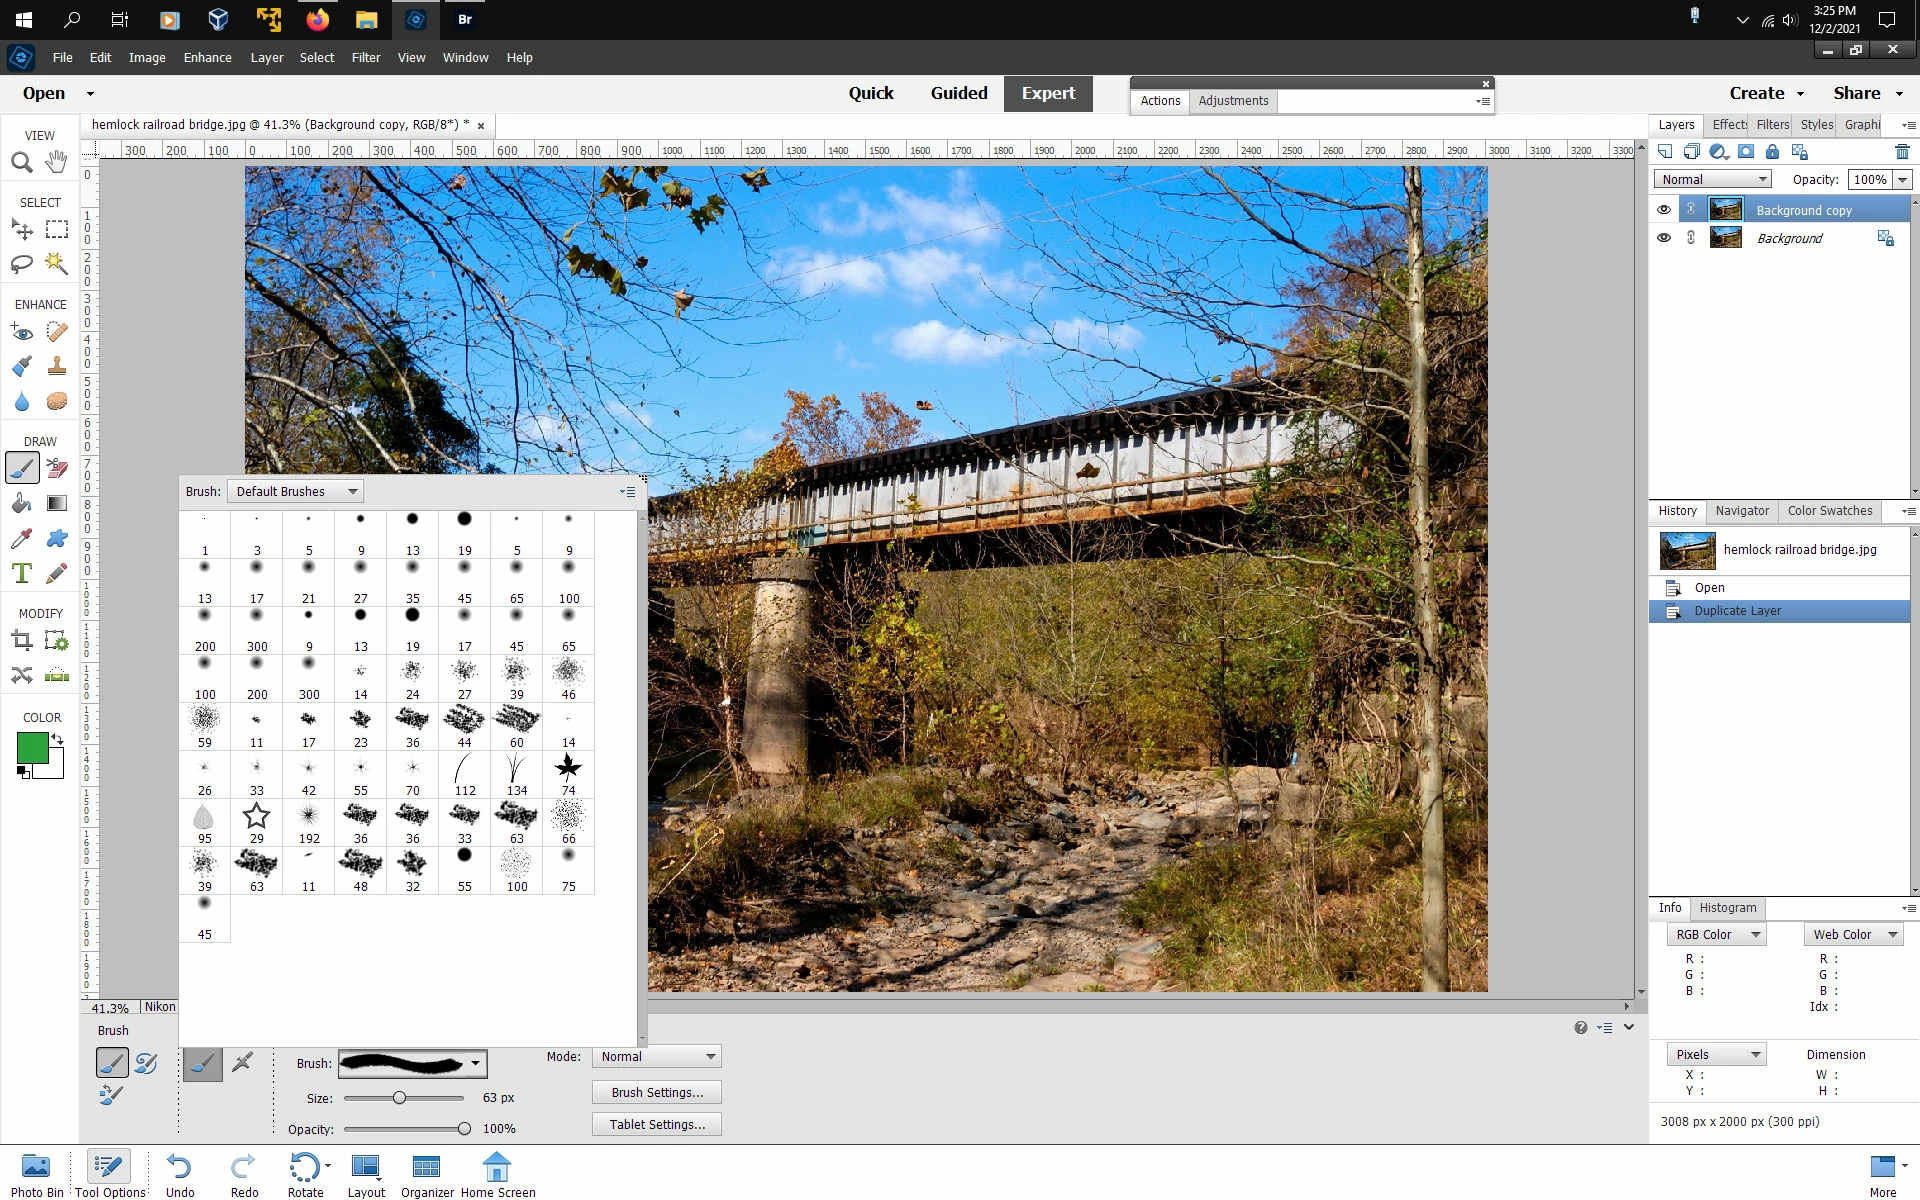Click the green foreground color swatch

(x=31, y=748)
